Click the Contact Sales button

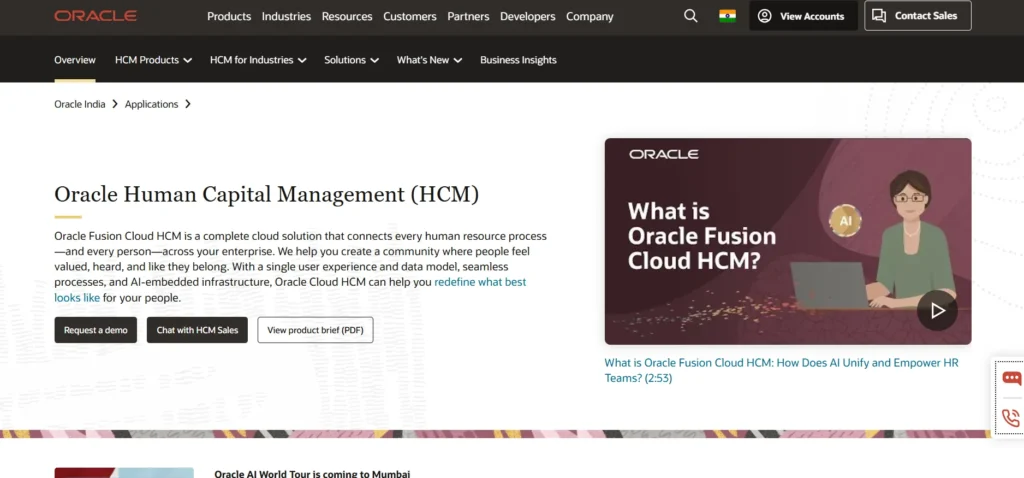(918, 16)
